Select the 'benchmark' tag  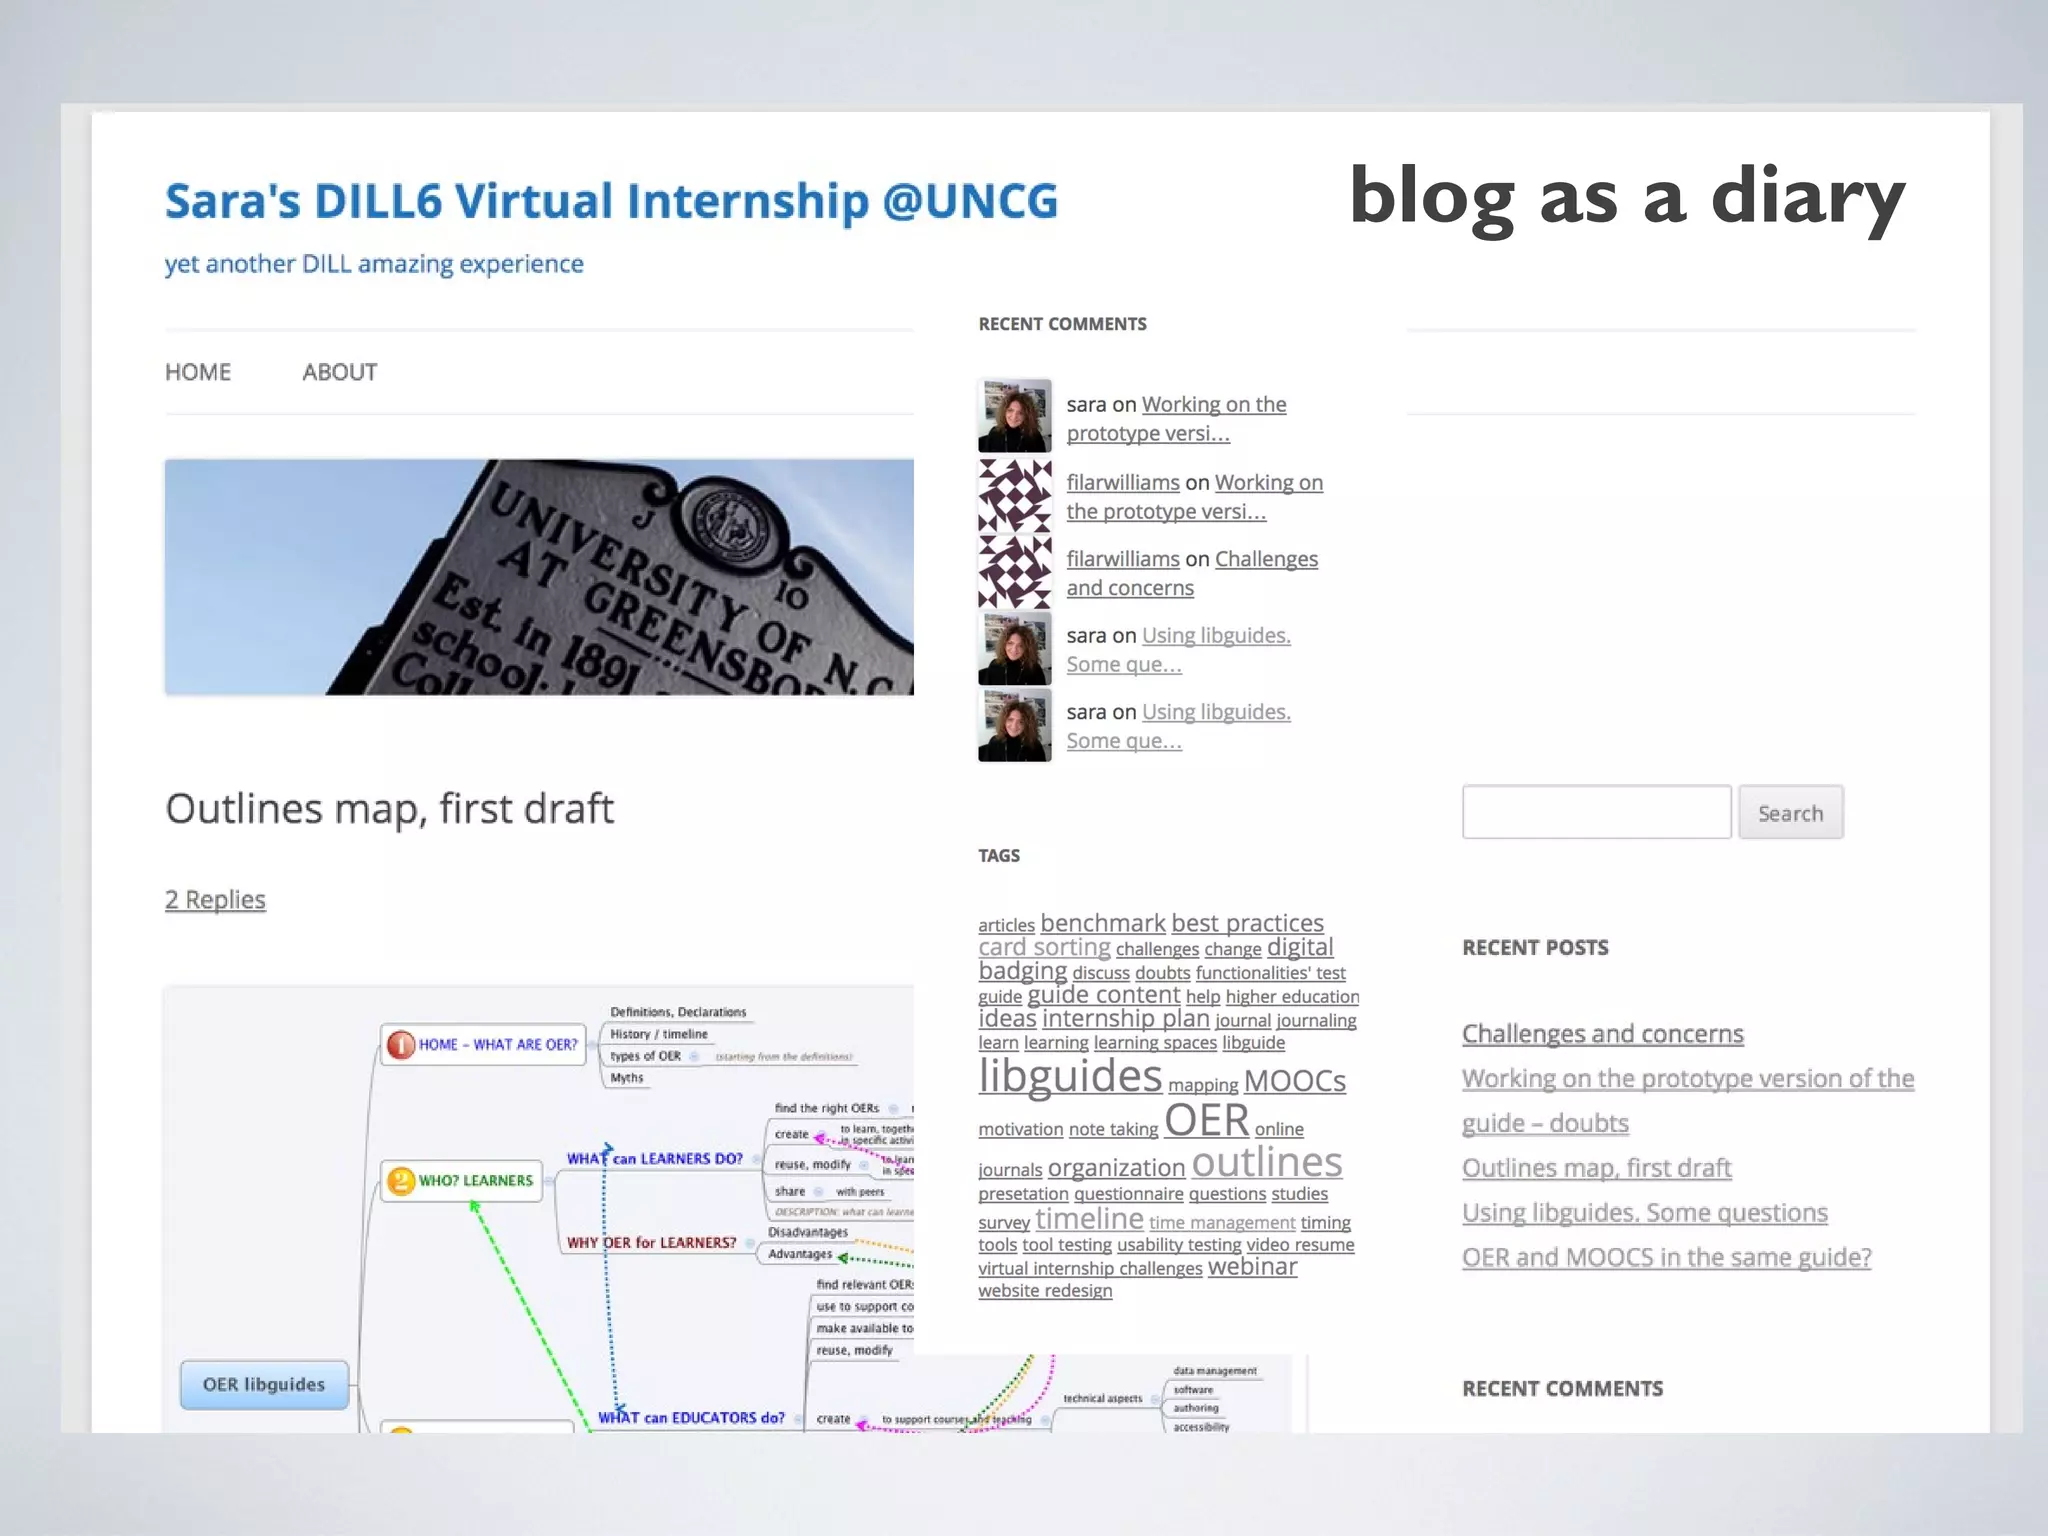(x=1102, y=922)
